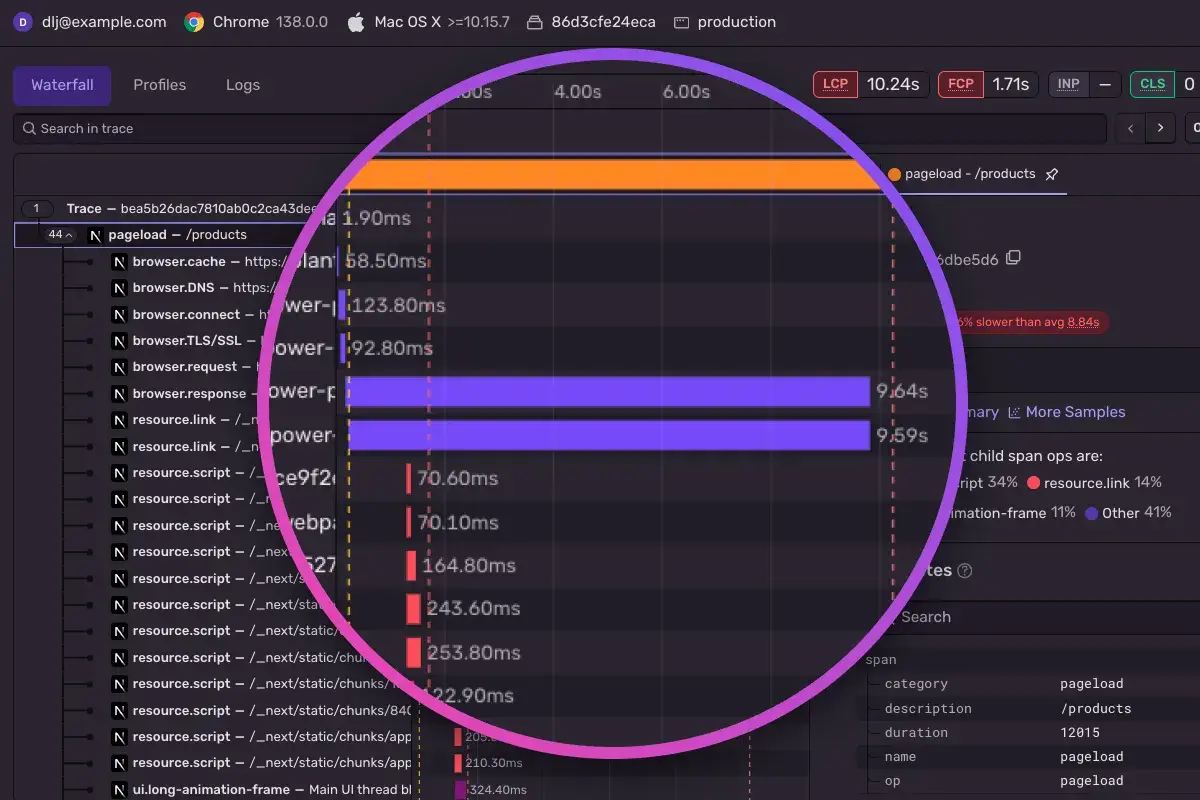Image resolution: width=1200 pixels, height=800 pixels.
Task: Click the Next.js icon on browser.cache row
Action: (119, 262)
